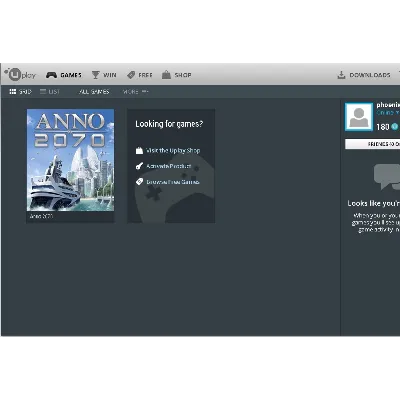Click Browse Free Games link
This screenshot has height=400, width=400.
(x=167, y=182)
